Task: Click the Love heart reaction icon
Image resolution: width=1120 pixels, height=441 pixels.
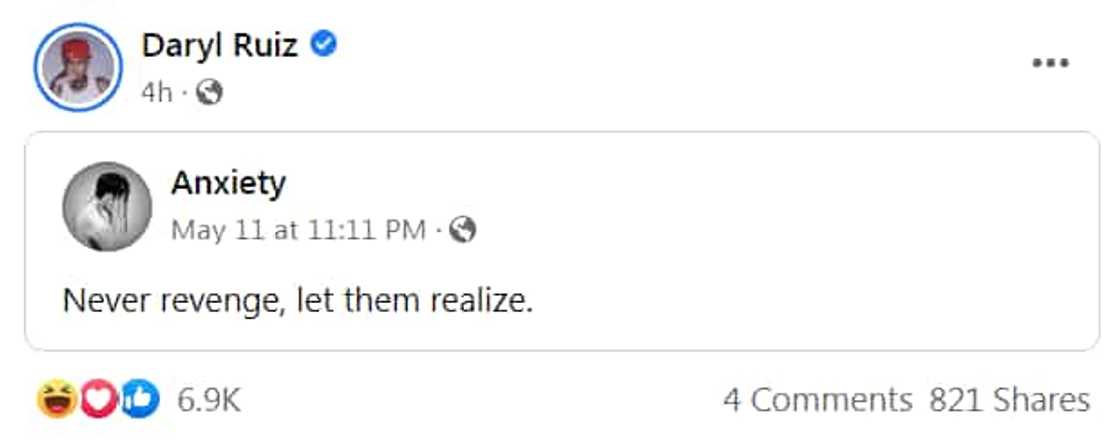Action: click(98, 400)
